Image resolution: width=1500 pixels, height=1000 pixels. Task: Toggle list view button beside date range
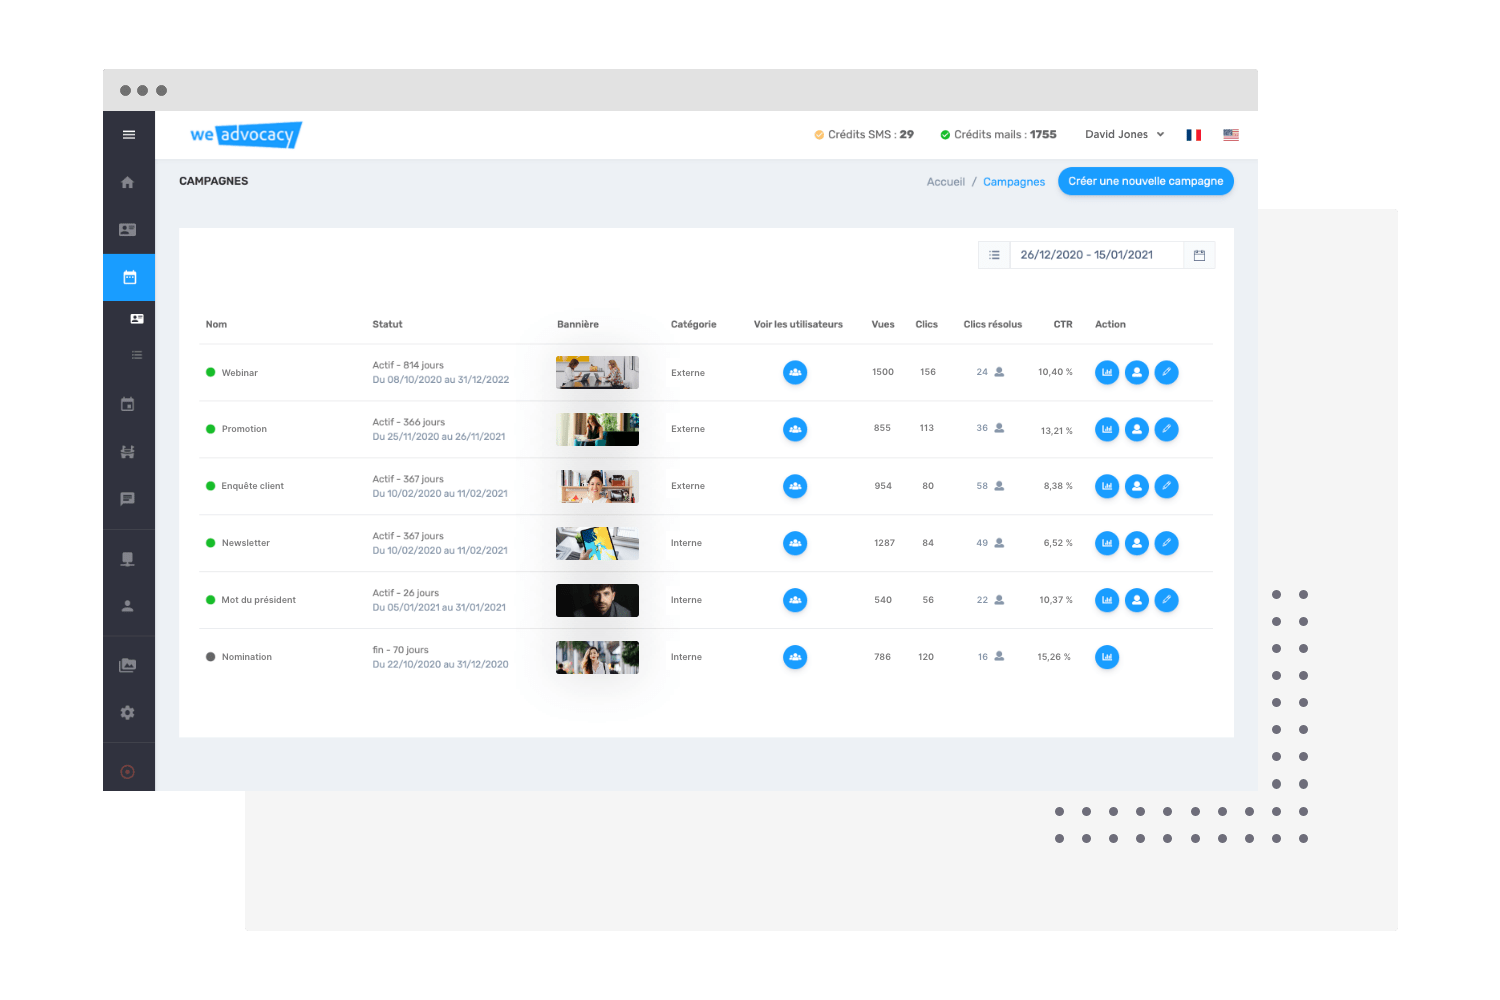[x=994, y=256]
